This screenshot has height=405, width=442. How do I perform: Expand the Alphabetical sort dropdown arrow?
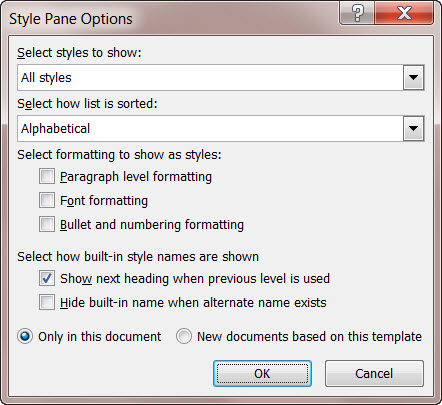coord(413,129)
